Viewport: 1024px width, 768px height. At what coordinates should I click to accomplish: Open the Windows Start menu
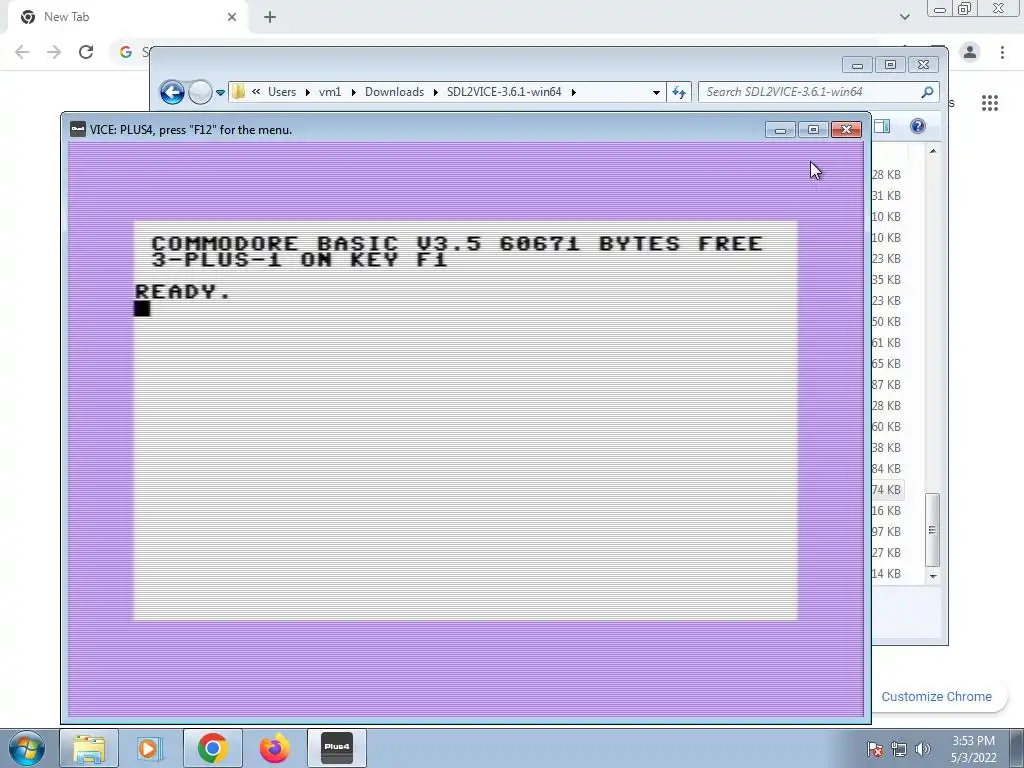click(26, 748)
